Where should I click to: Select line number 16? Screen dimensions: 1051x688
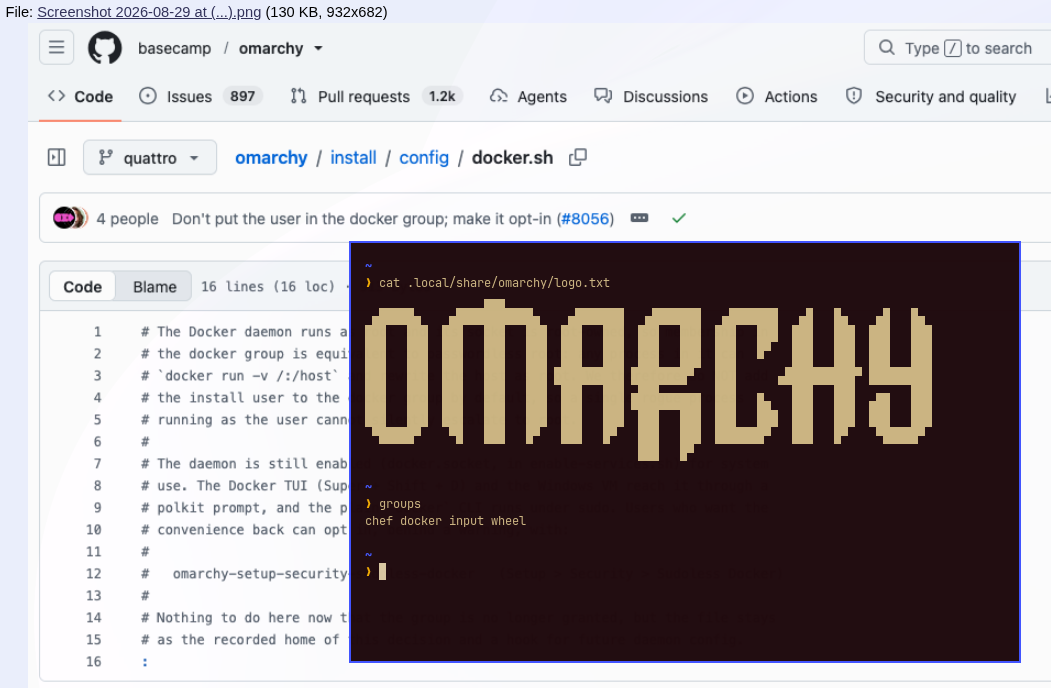tap(94, 662)
